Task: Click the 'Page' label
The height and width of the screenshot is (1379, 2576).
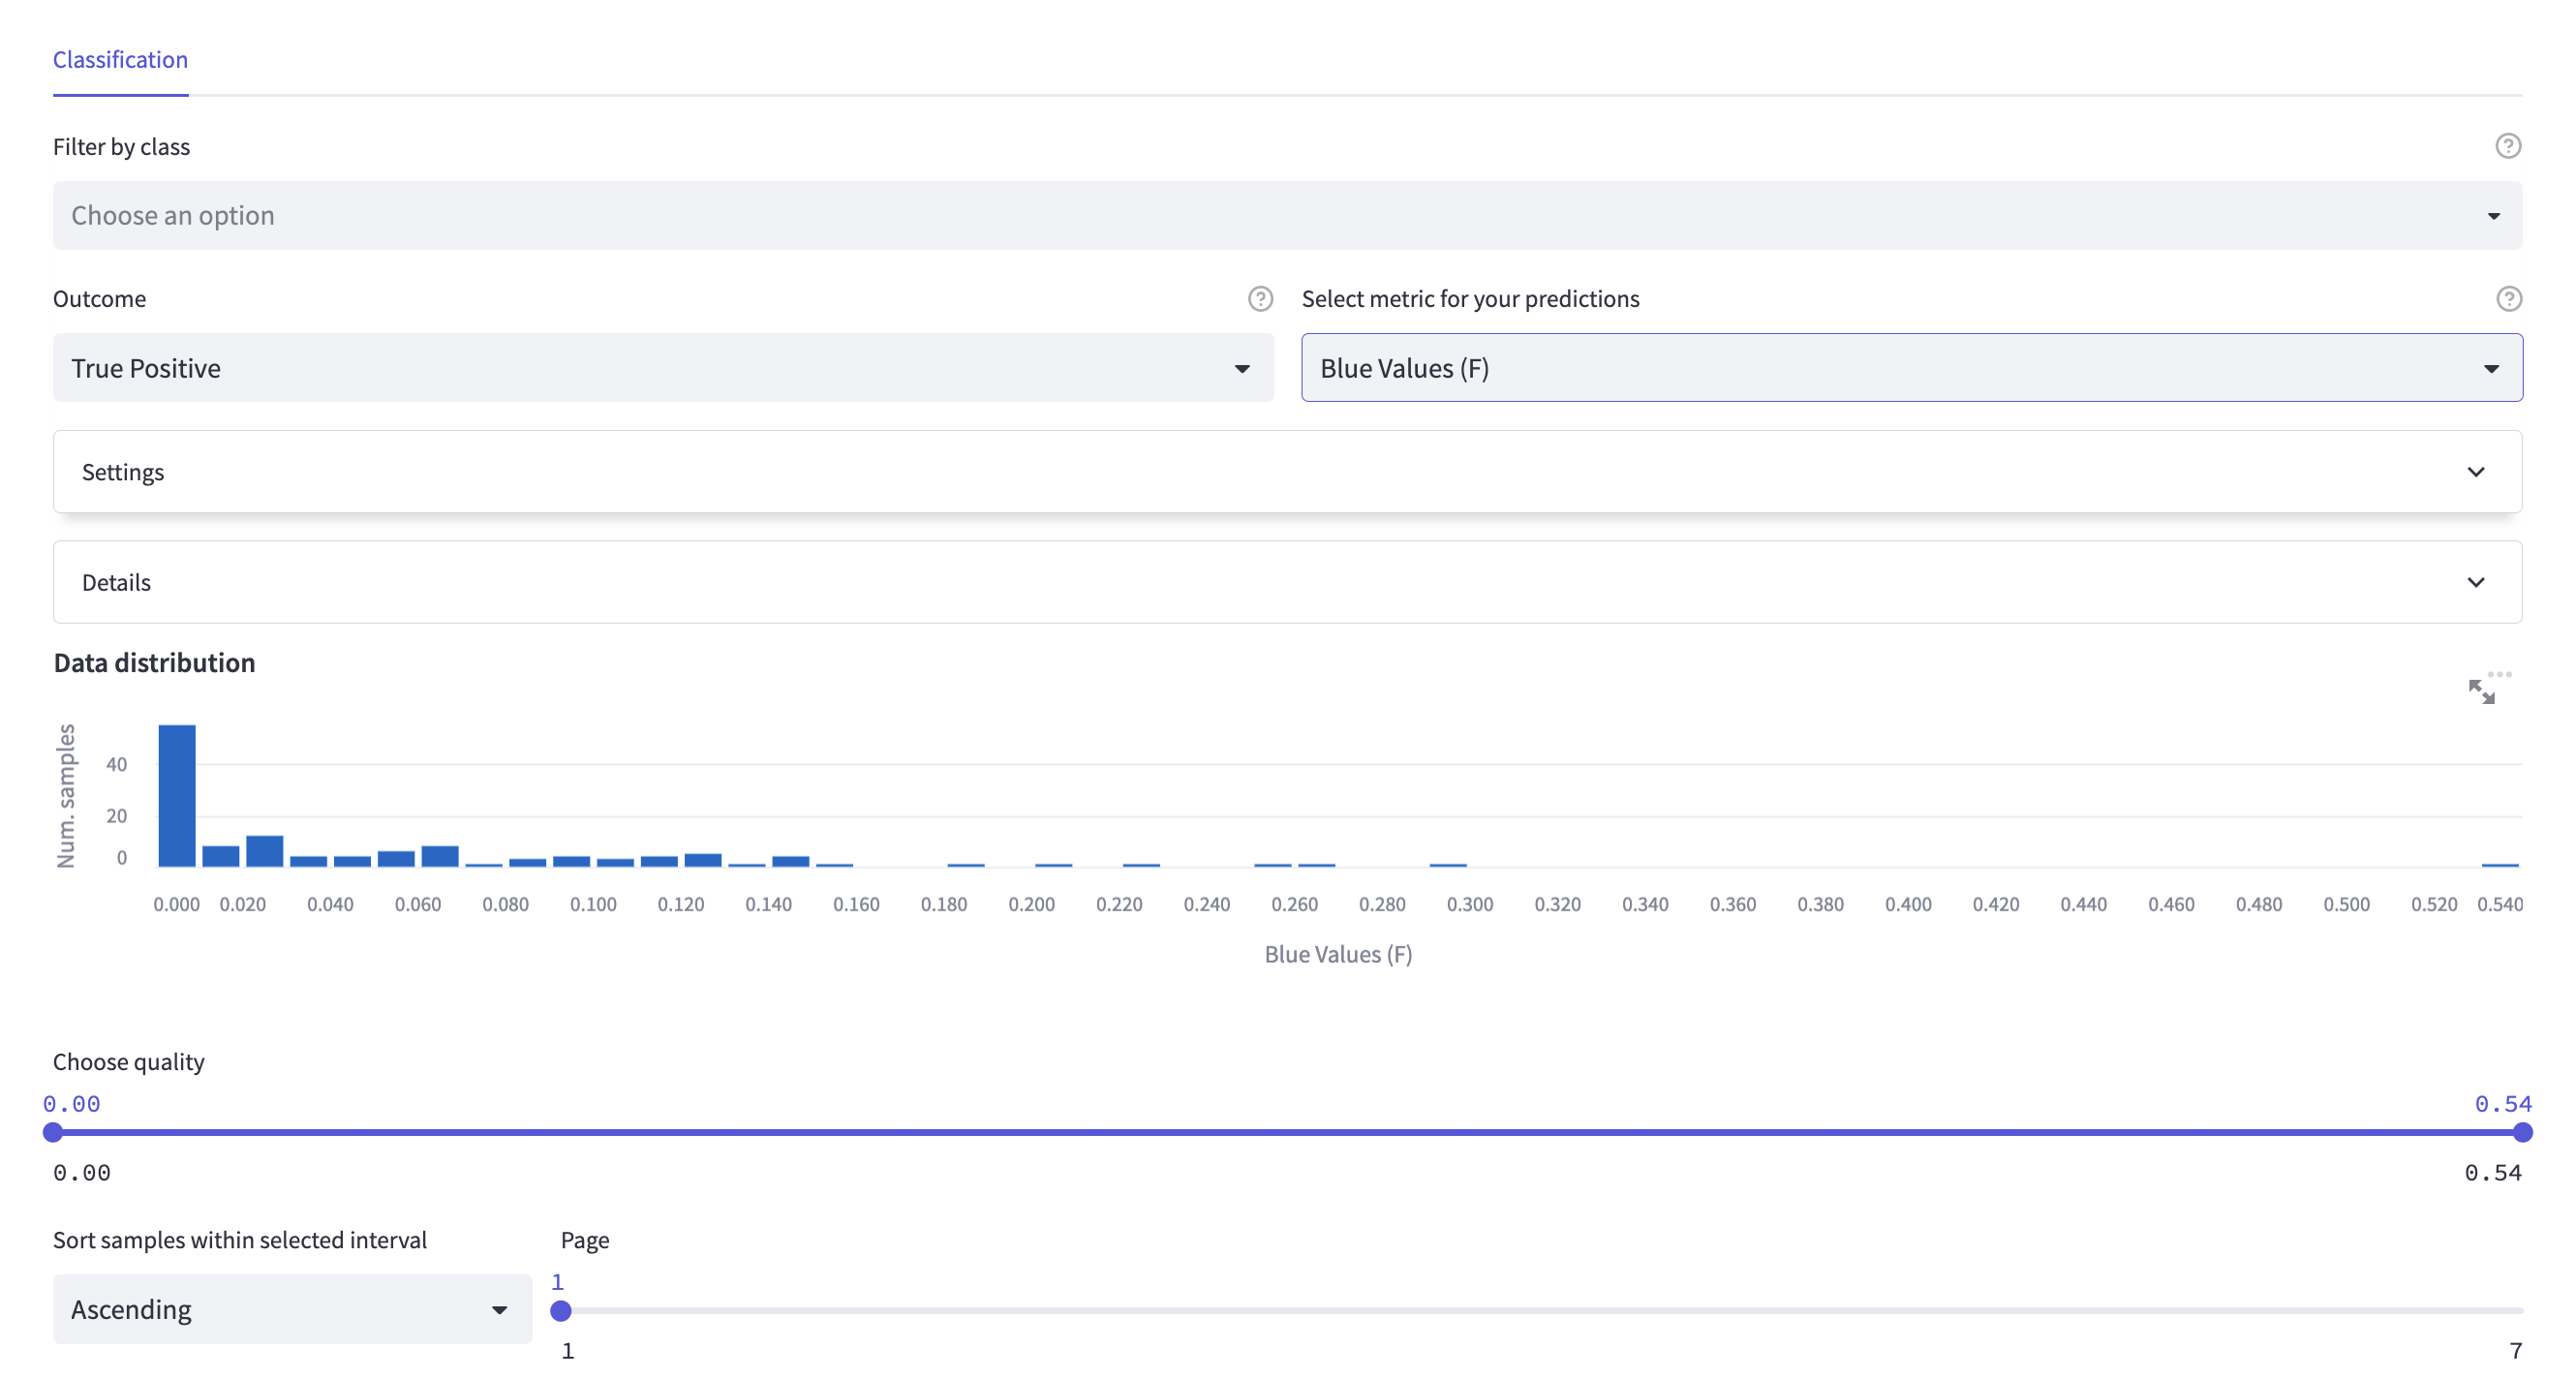Action: [585, 1240]
